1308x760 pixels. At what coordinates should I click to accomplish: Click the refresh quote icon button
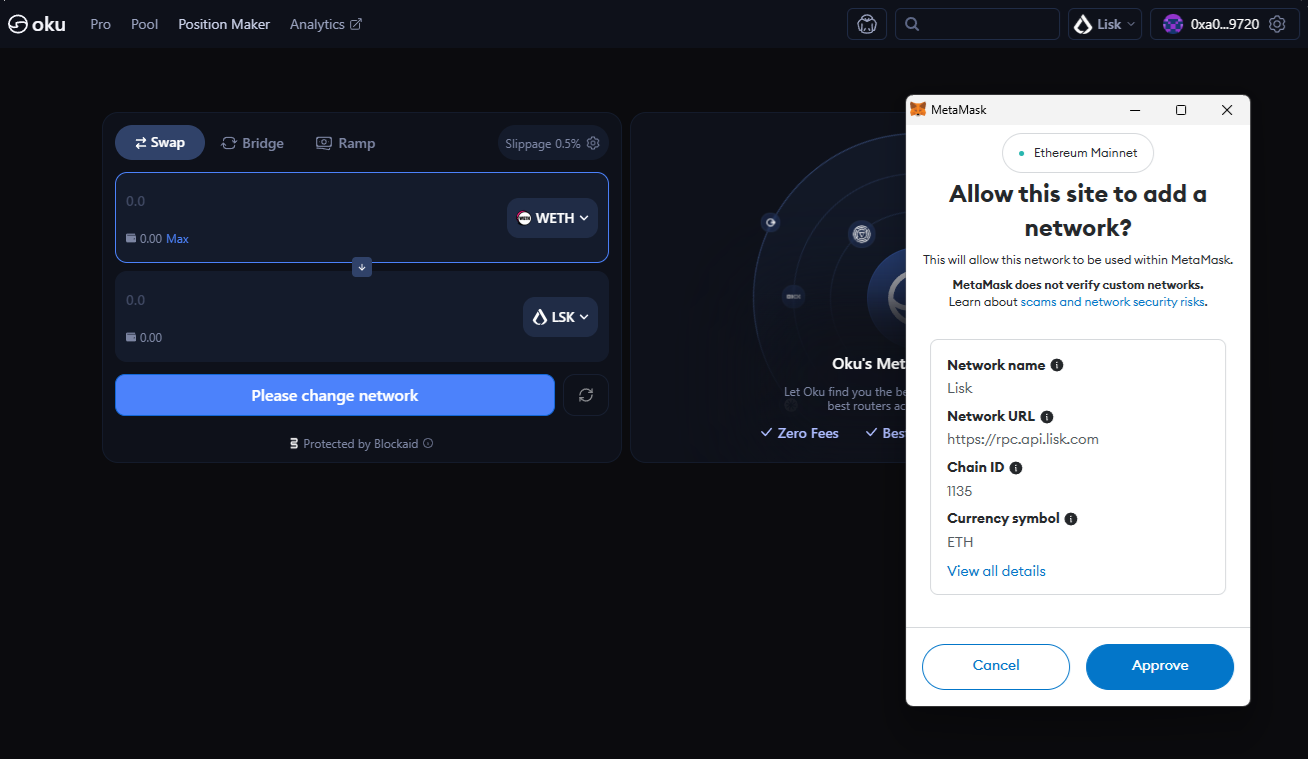tap(586, 395)
